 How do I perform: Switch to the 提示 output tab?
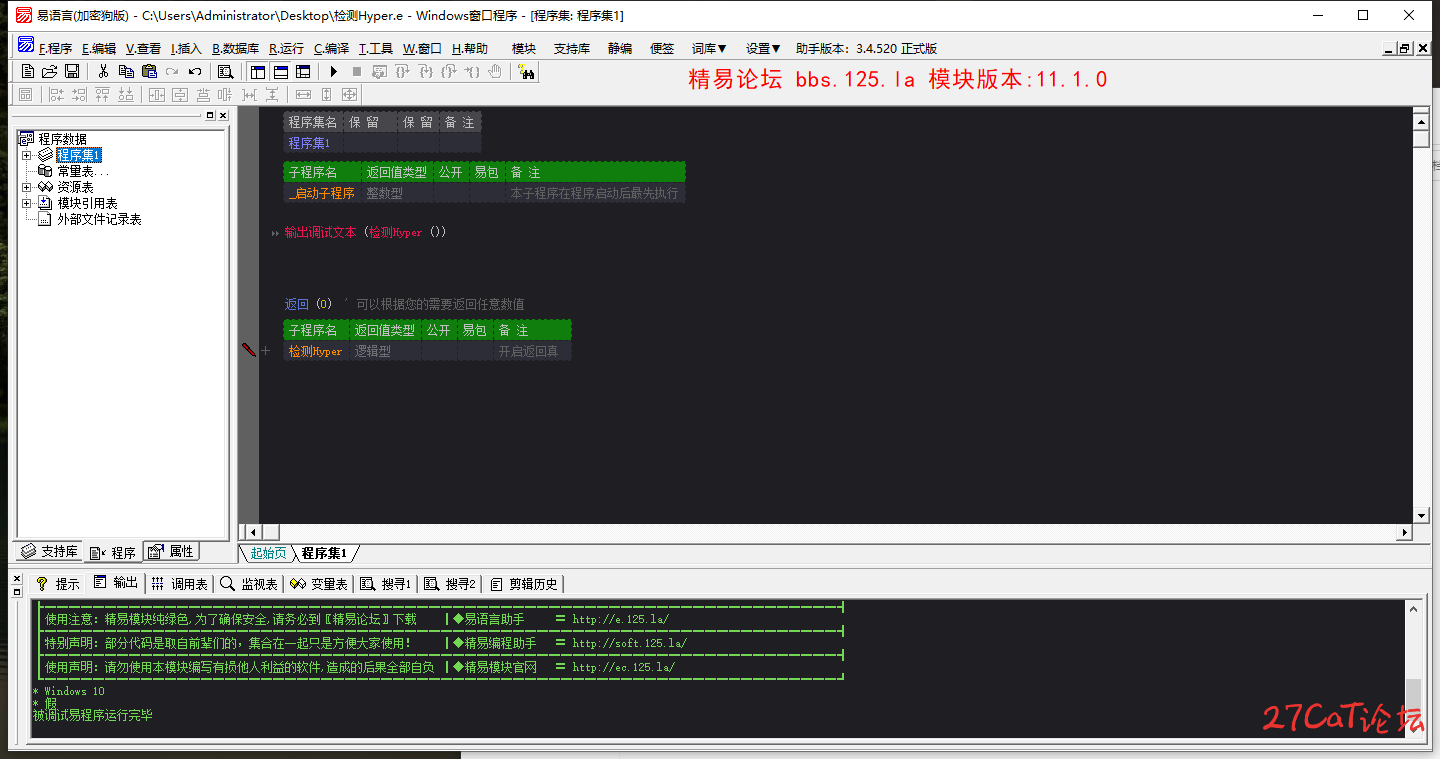click(x=57, y=583)
